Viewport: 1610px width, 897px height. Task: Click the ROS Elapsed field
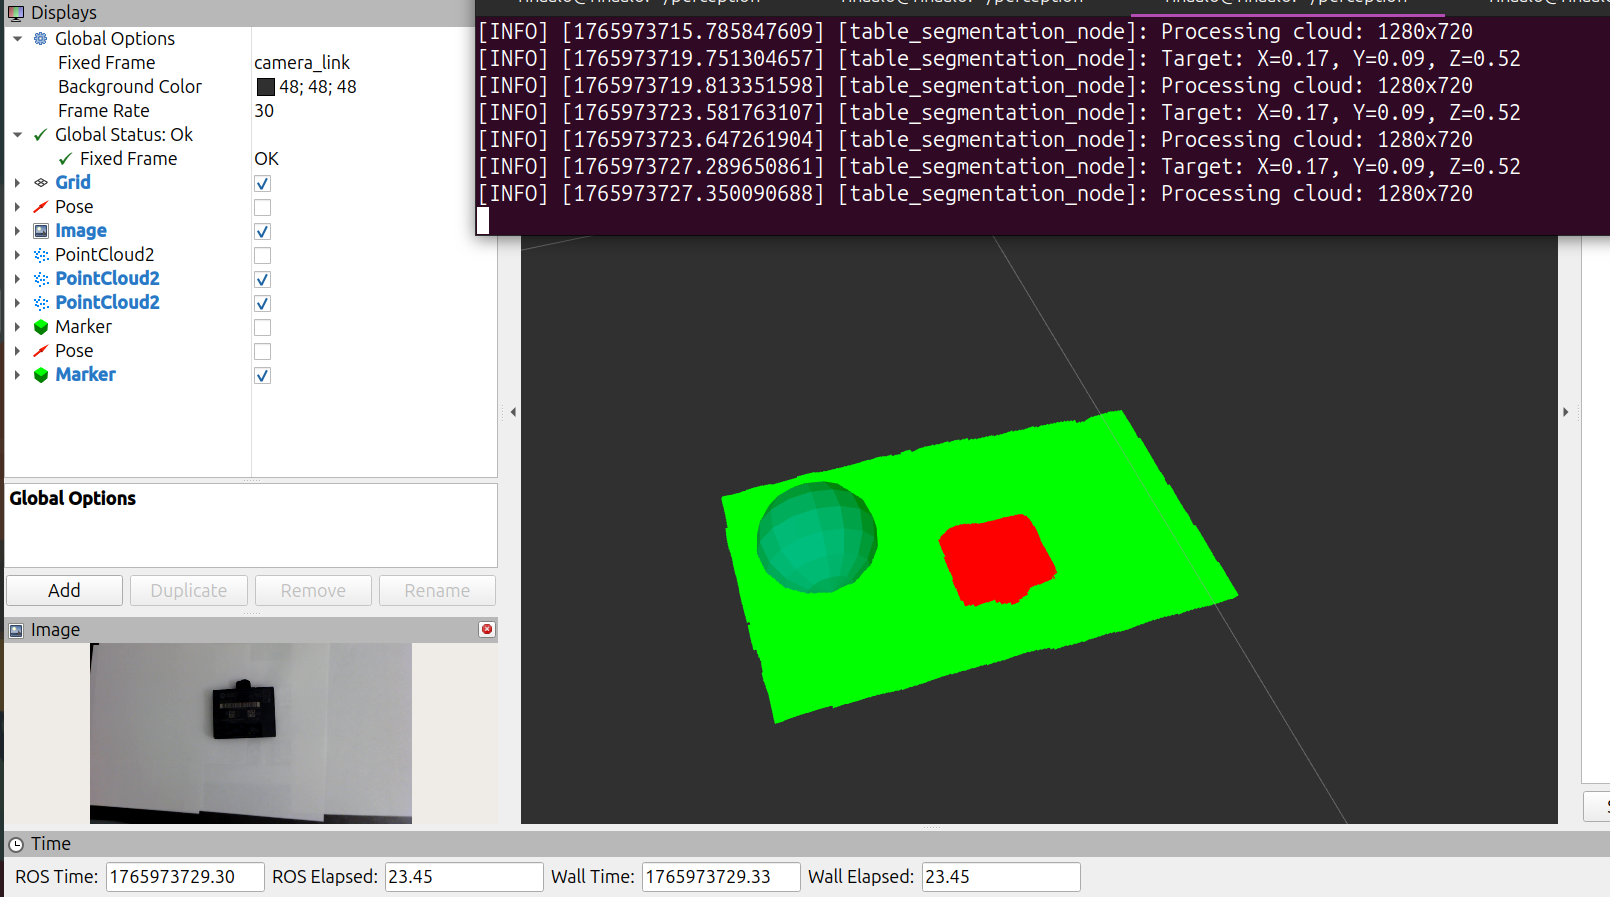tap(464, 877)
